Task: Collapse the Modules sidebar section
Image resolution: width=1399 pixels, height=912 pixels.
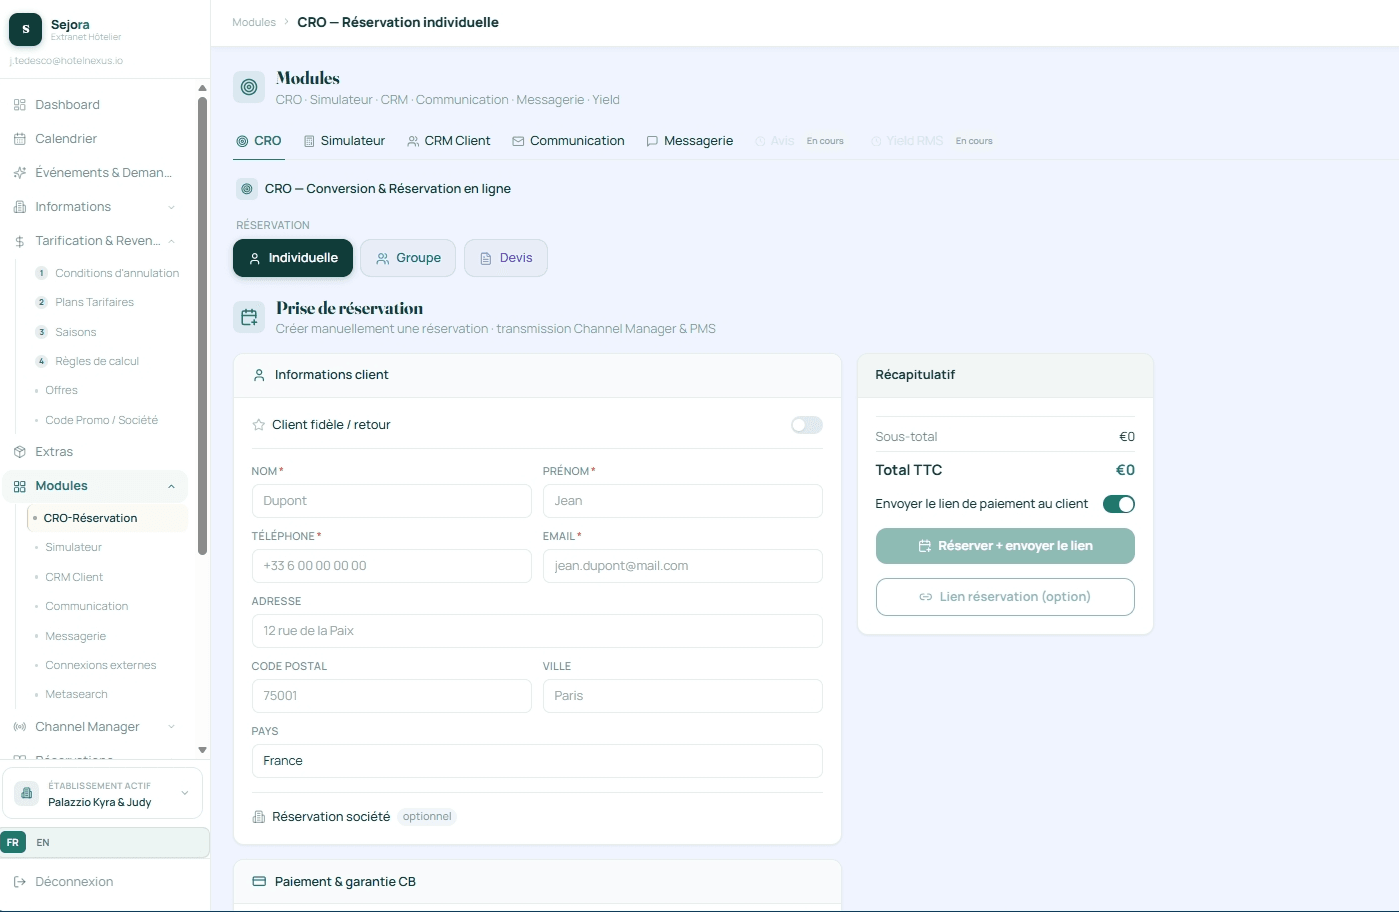Action: pos(171,487)
